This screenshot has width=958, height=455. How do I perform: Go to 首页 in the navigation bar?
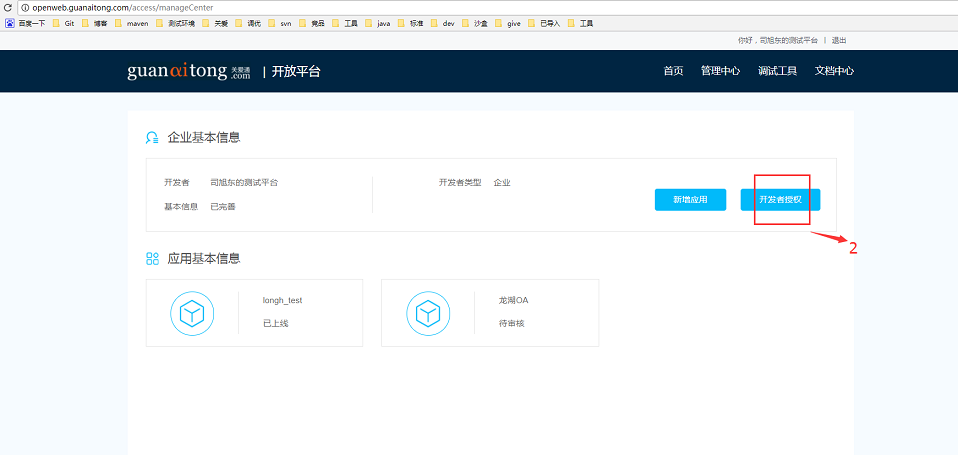coord(673,71)
